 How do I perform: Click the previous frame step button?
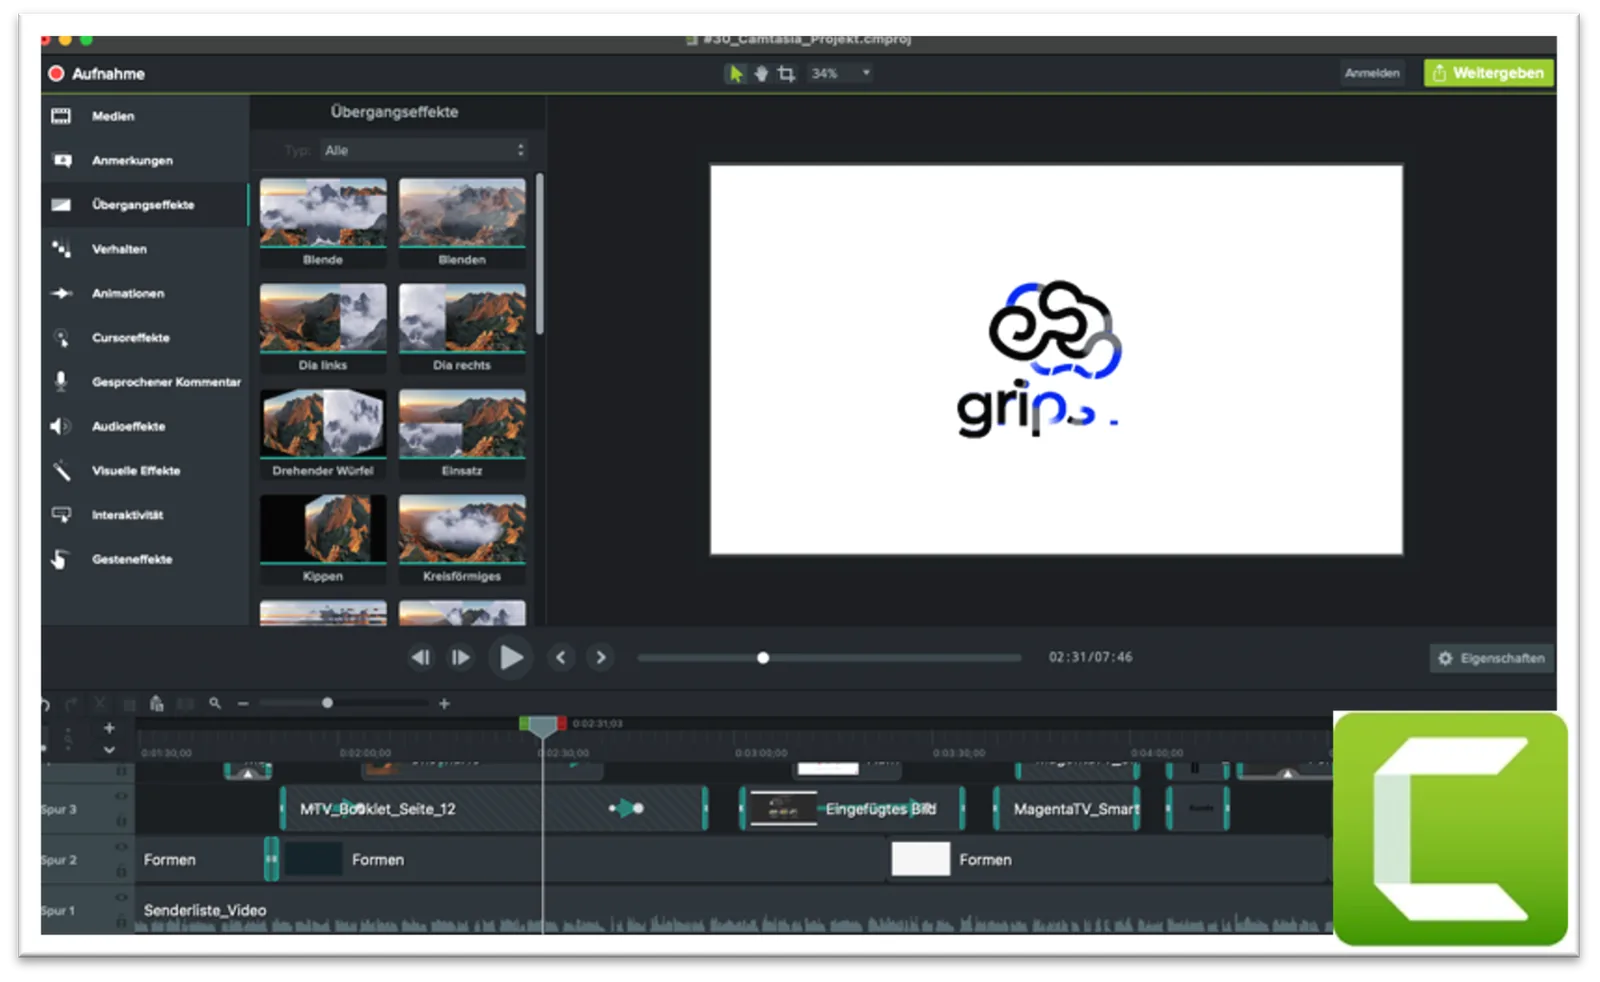coord(421,657)
